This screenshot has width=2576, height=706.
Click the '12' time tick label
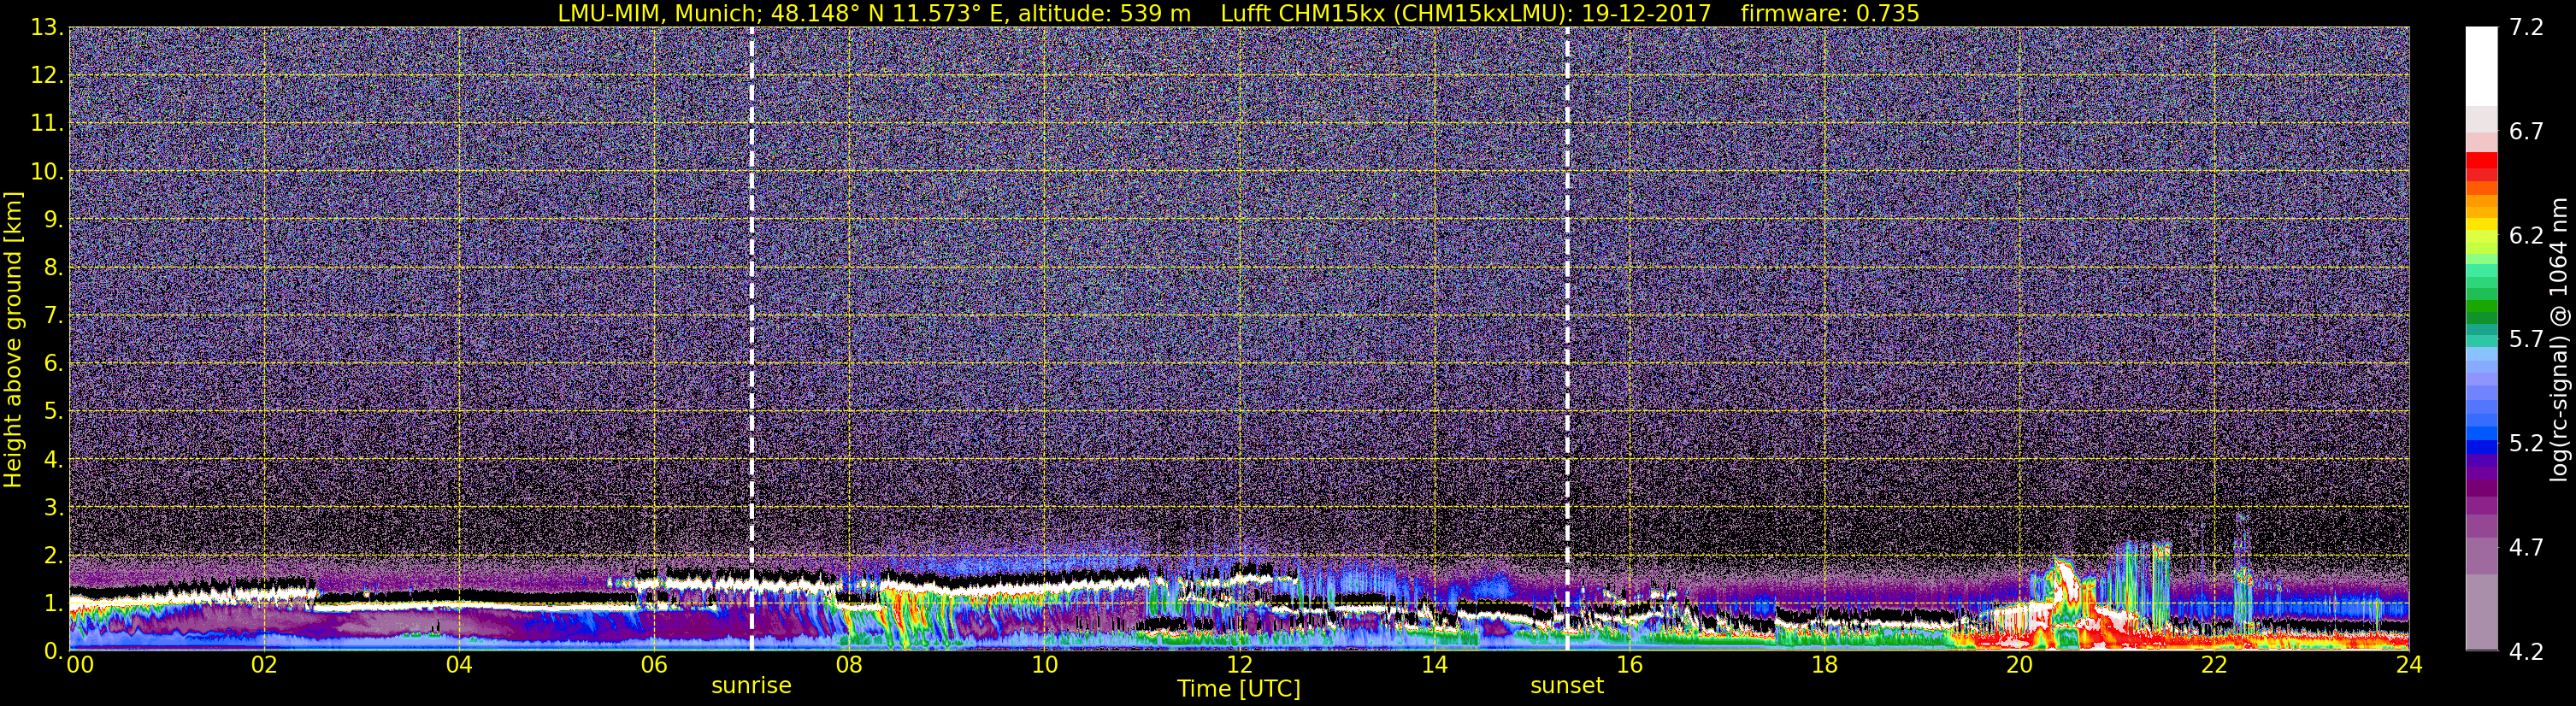tap(1239, 665)
